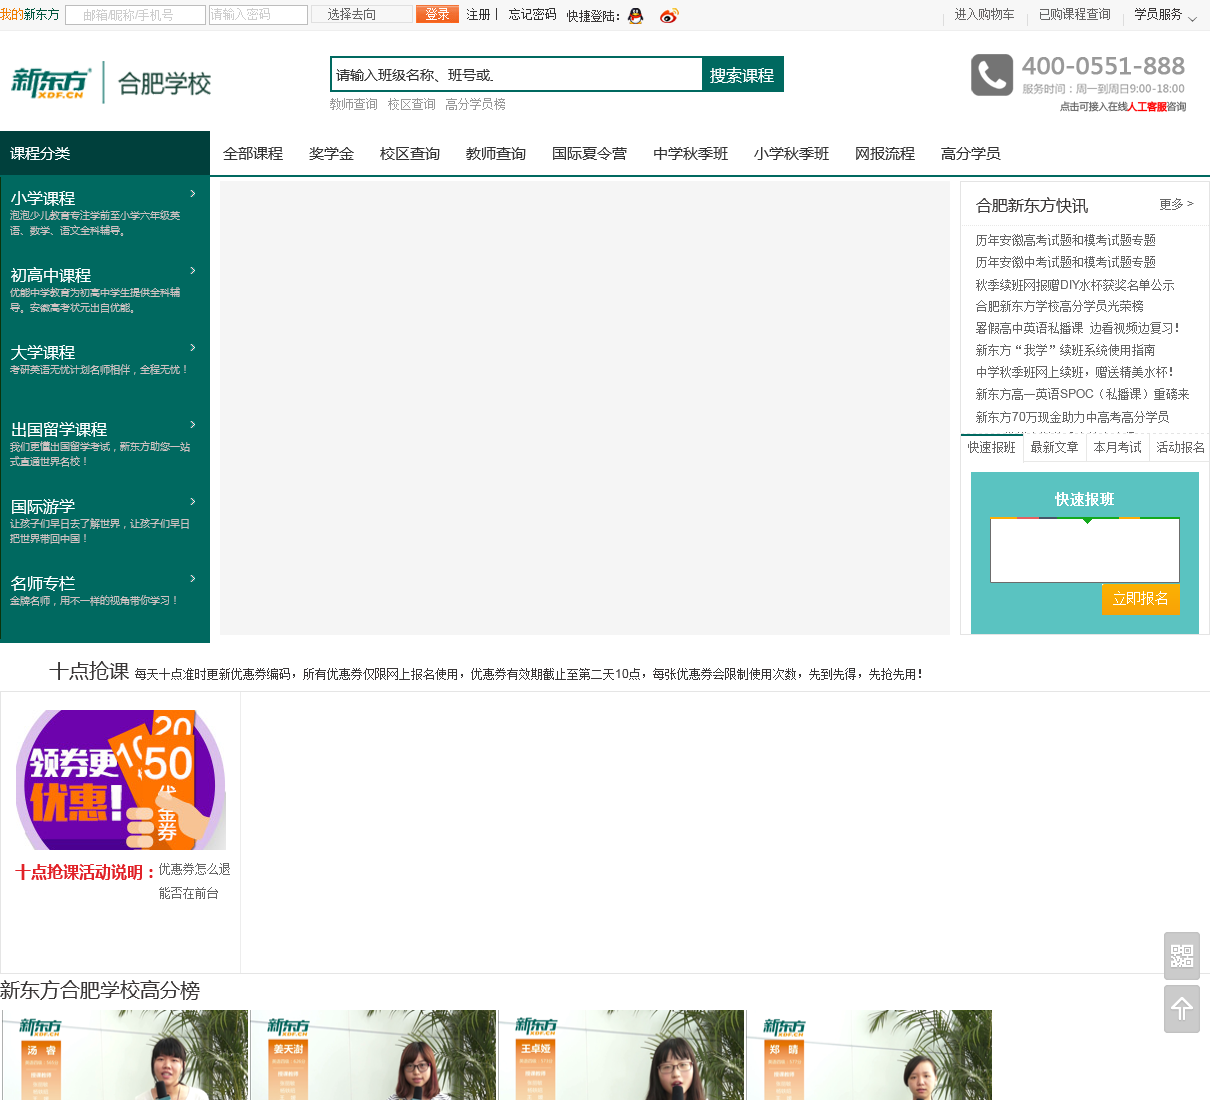This screenshot has width=1210, height=1100.
Task: Click the 搜索课程 button
Action: (742, 75)
